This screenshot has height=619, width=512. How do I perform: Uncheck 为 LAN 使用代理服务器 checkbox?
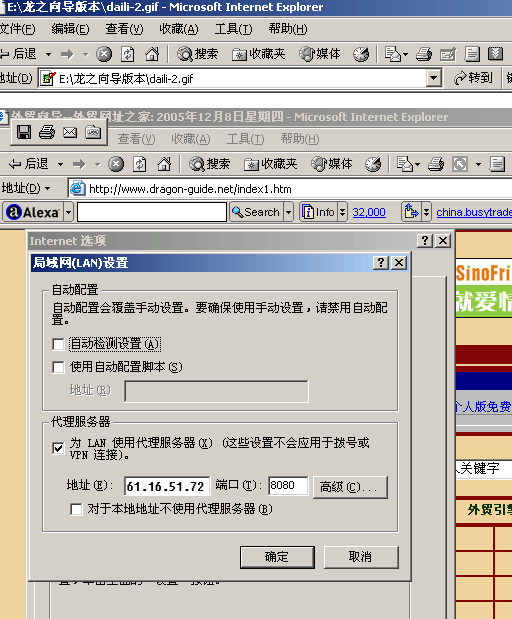[x=58, y=448]
